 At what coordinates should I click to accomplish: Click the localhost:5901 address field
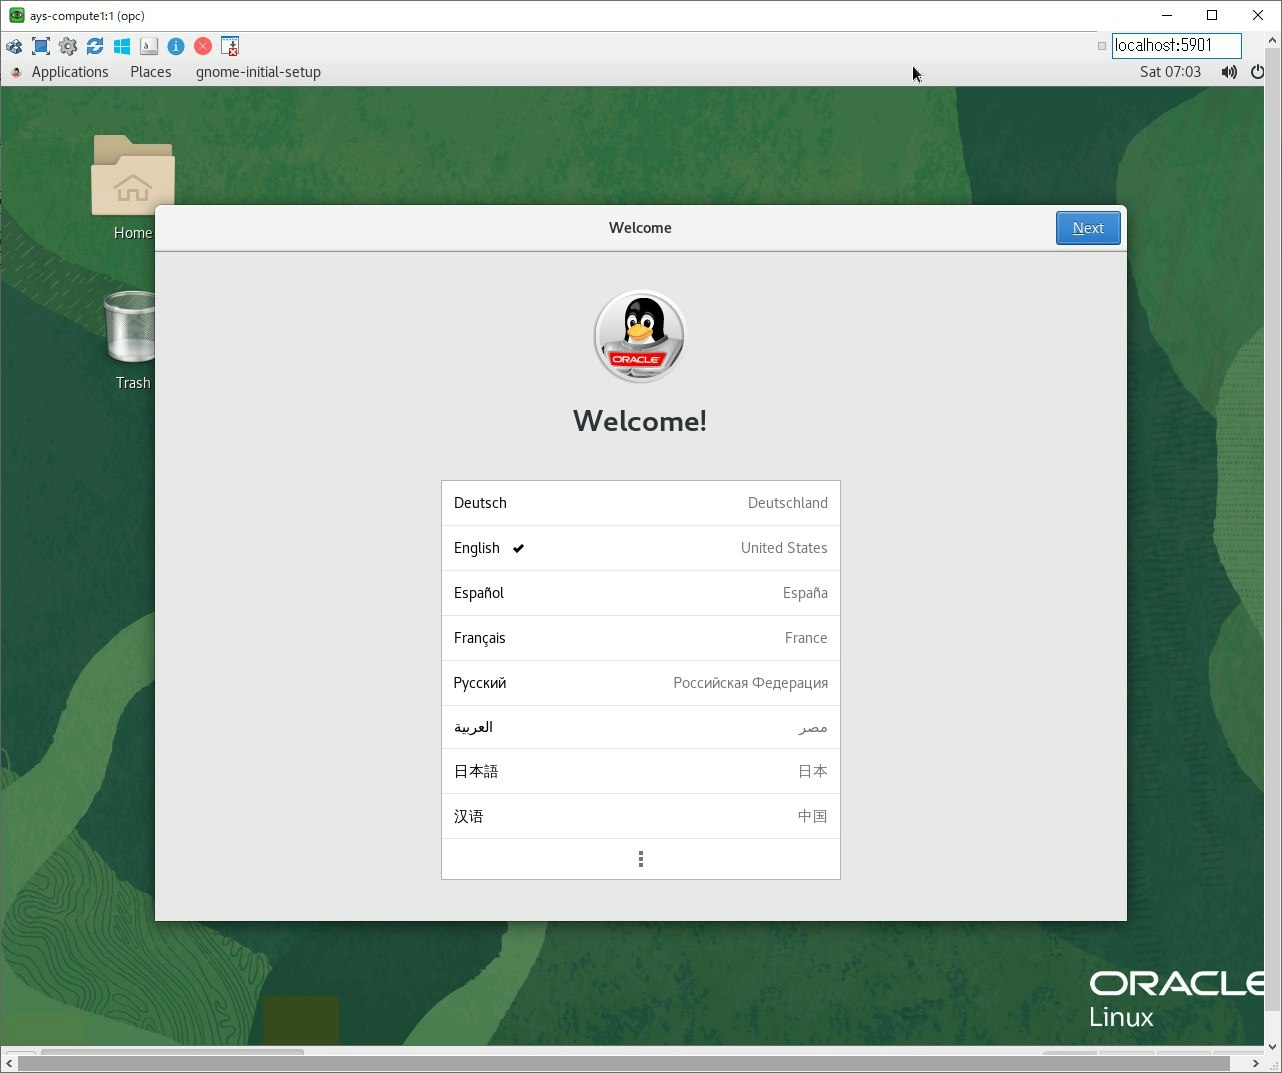tap(1176, 45)
